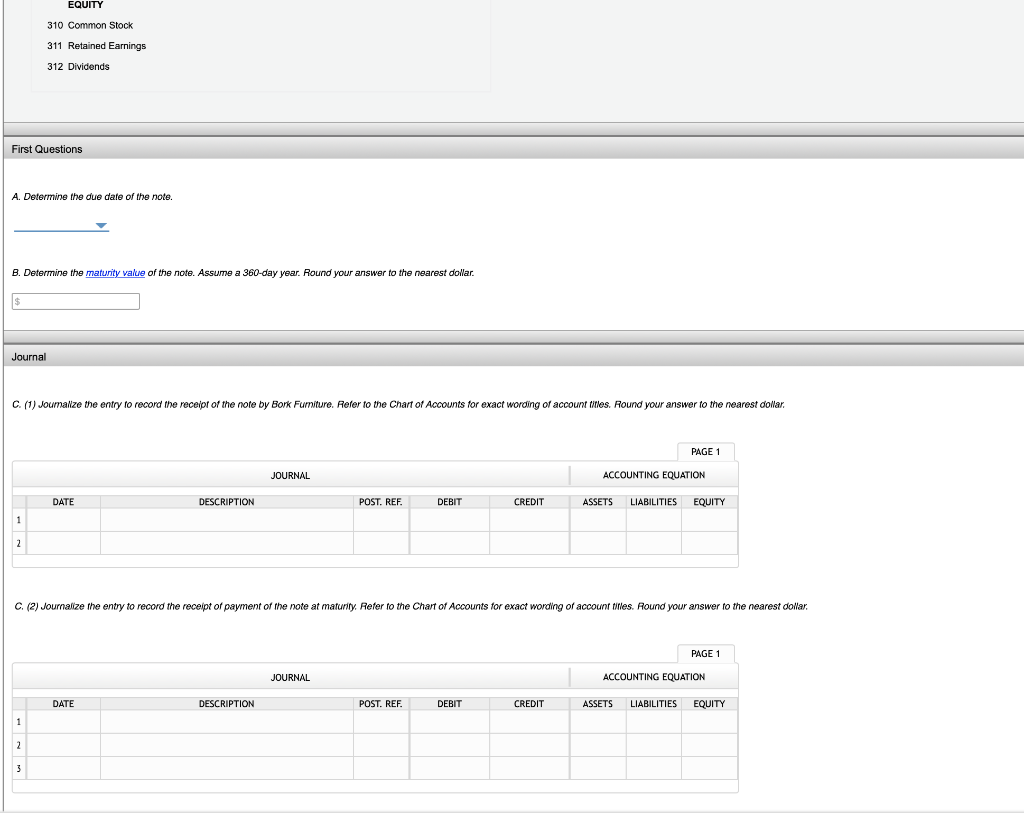Click second journal row 2 Assets cell
This screenshot has width=1024, height=813.
pos(598,745)
